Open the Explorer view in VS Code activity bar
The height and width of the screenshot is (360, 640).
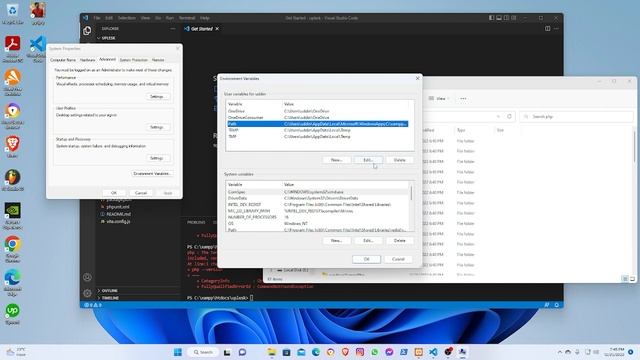pos(87,31)
